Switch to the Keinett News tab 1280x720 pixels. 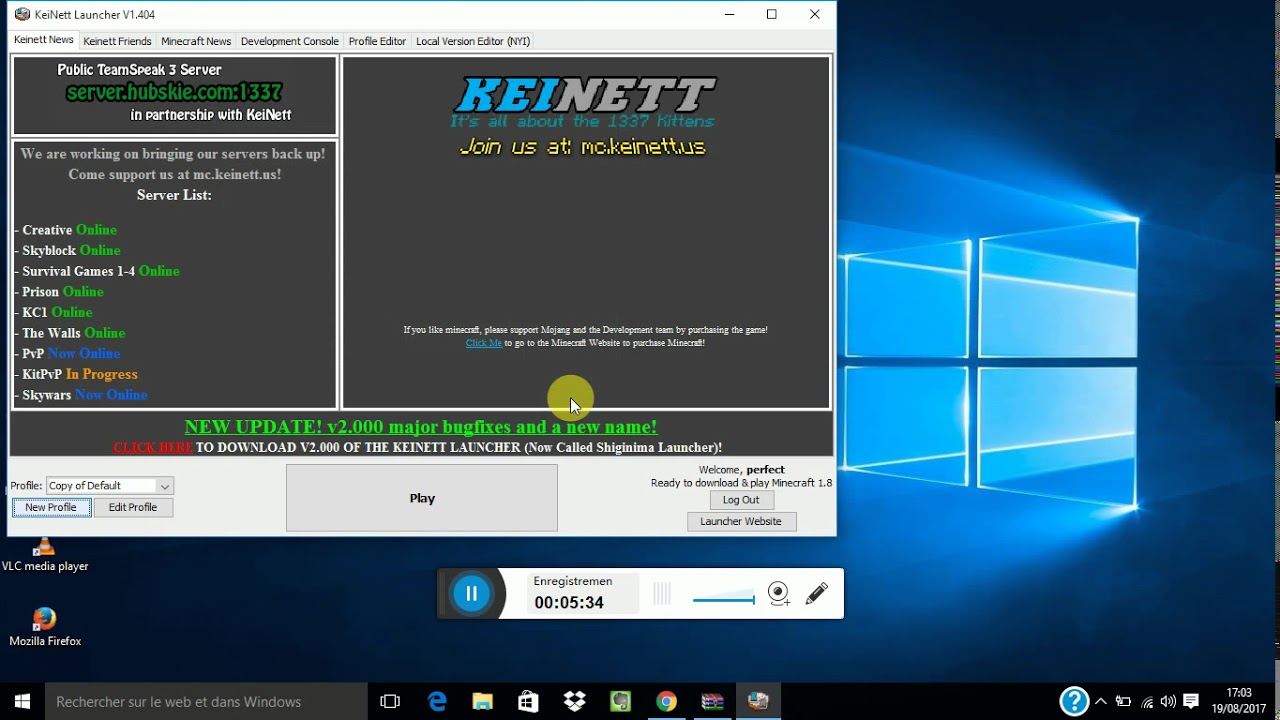click(x=44, y=40)
